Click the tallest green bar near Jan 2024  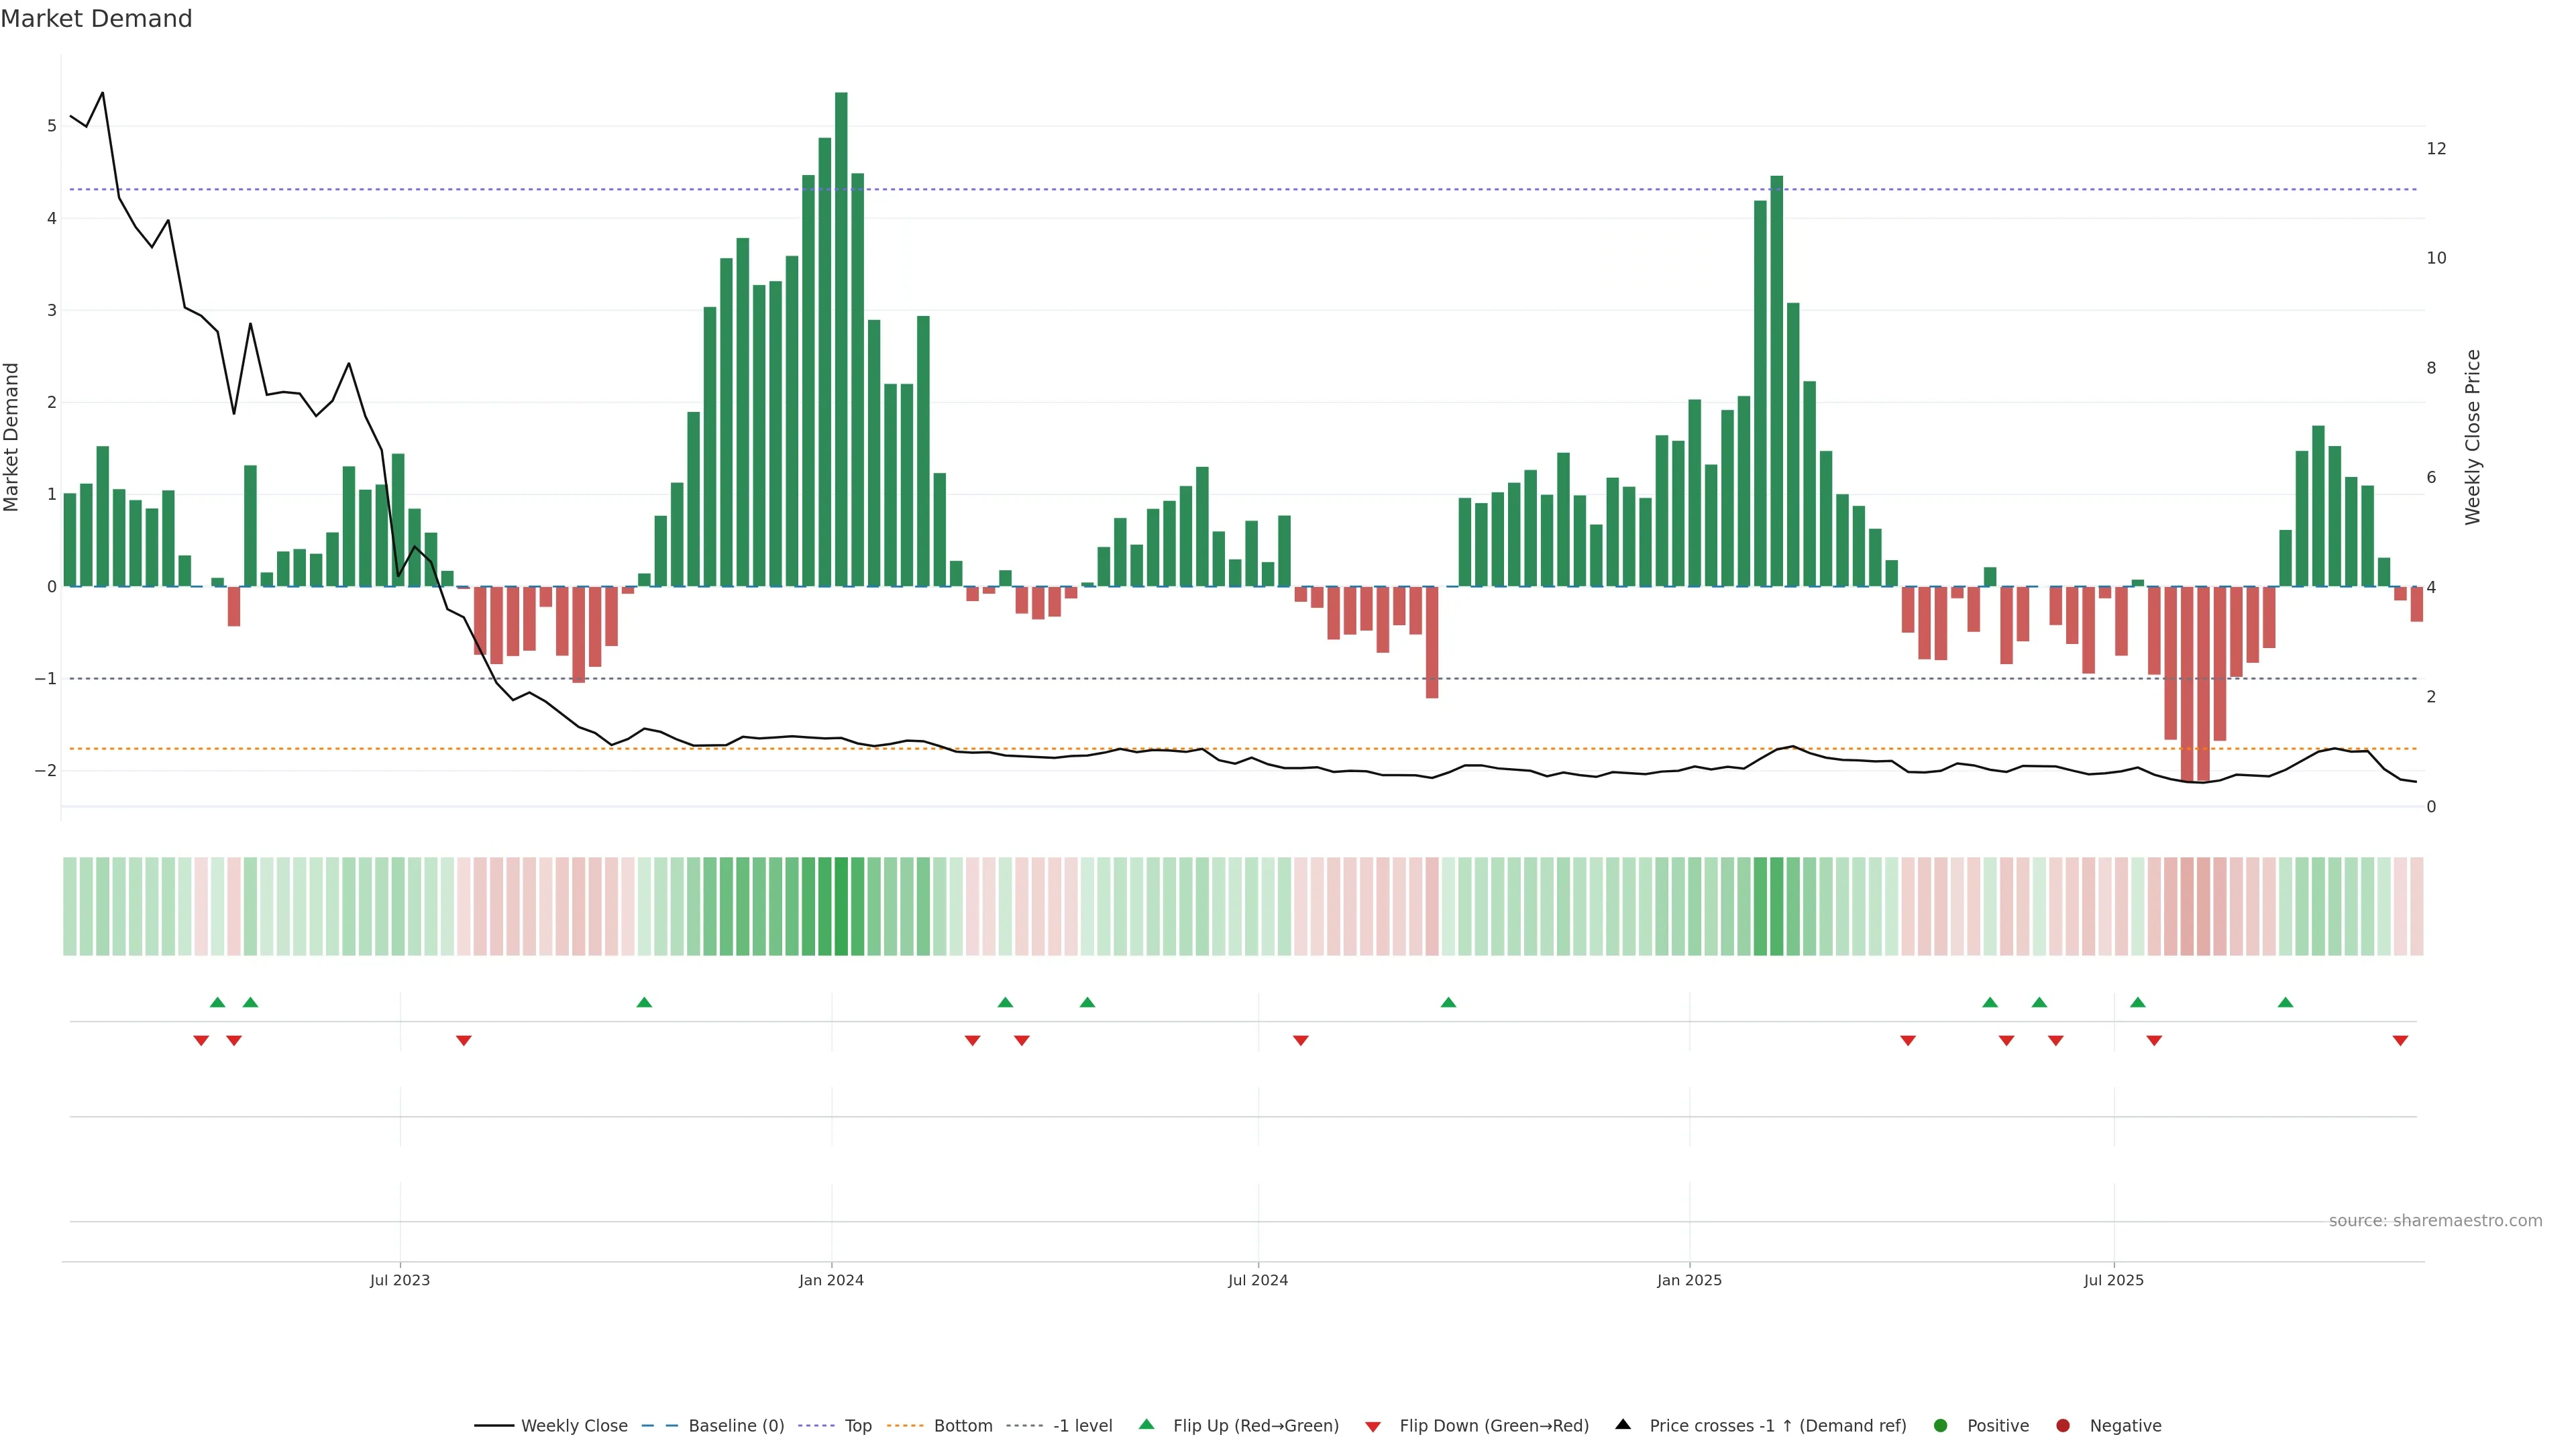point(841,340)
